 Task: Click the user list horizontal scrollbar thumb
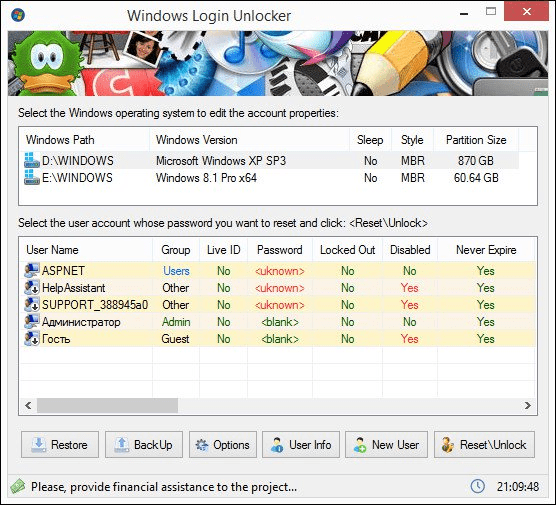tap(107, 405)
